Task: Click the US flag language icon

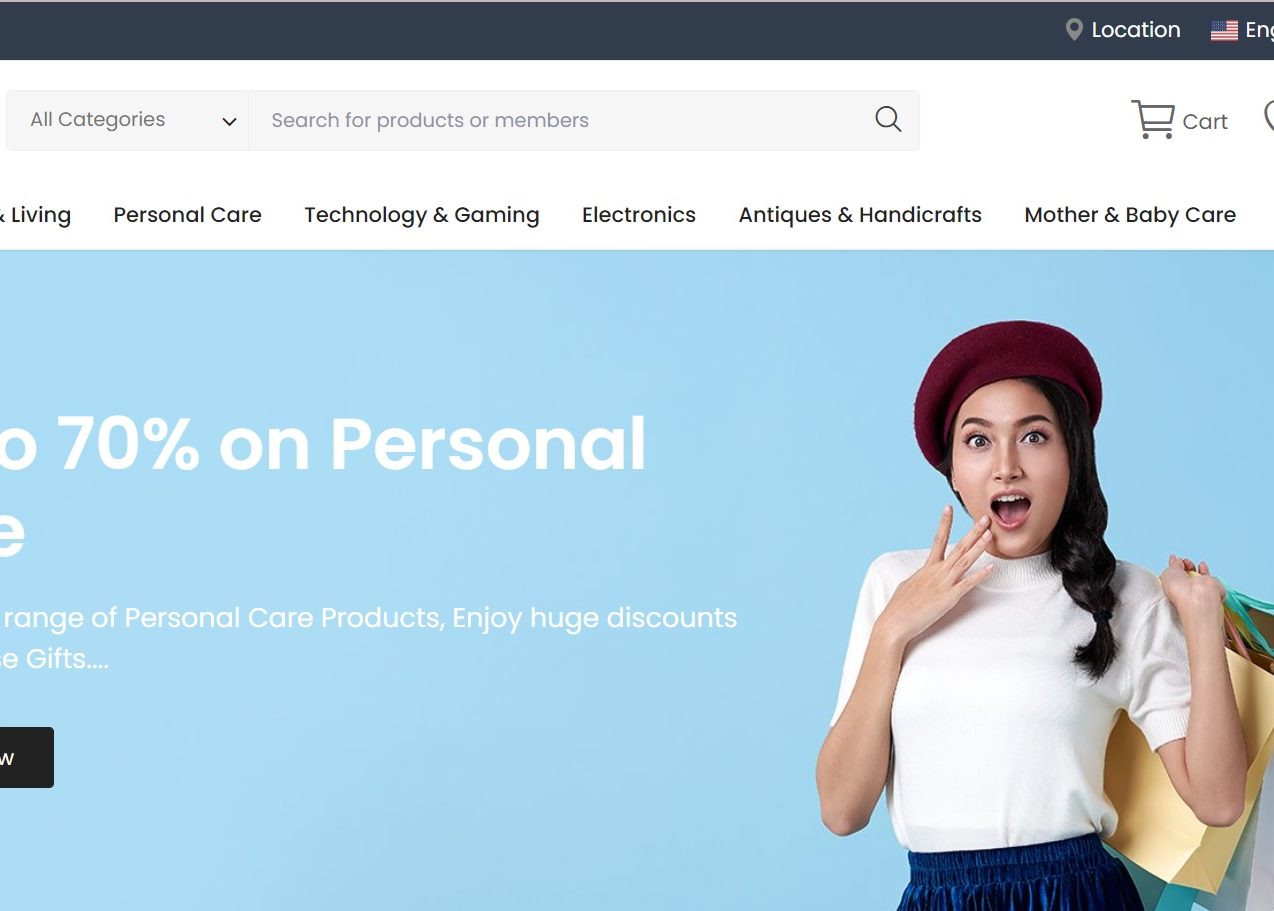Action: (x=1224, y=31)
